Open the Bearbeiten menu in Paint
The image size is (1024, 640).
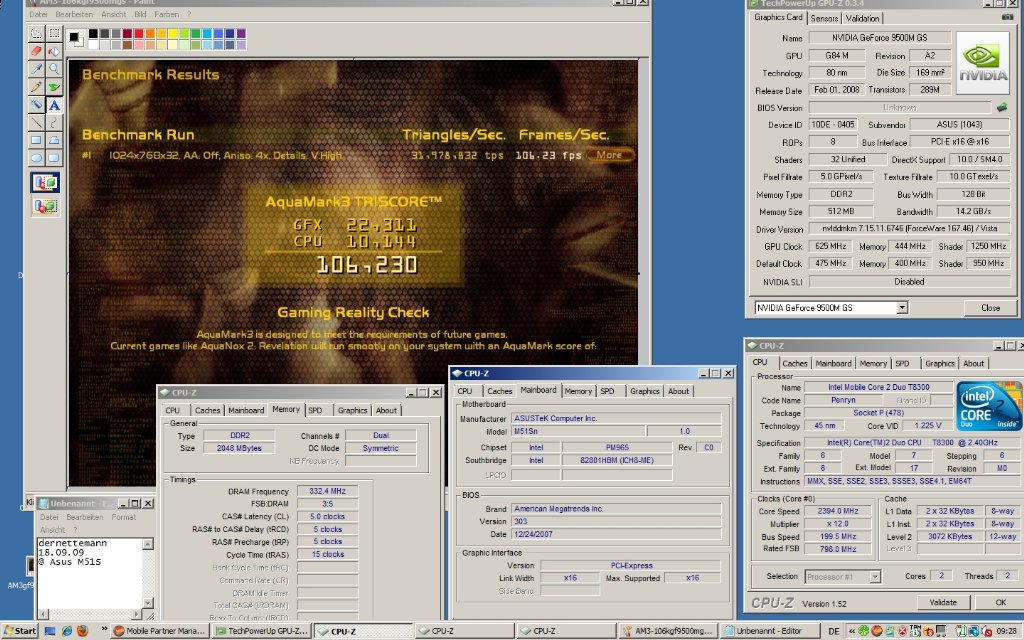coord(74,14)
